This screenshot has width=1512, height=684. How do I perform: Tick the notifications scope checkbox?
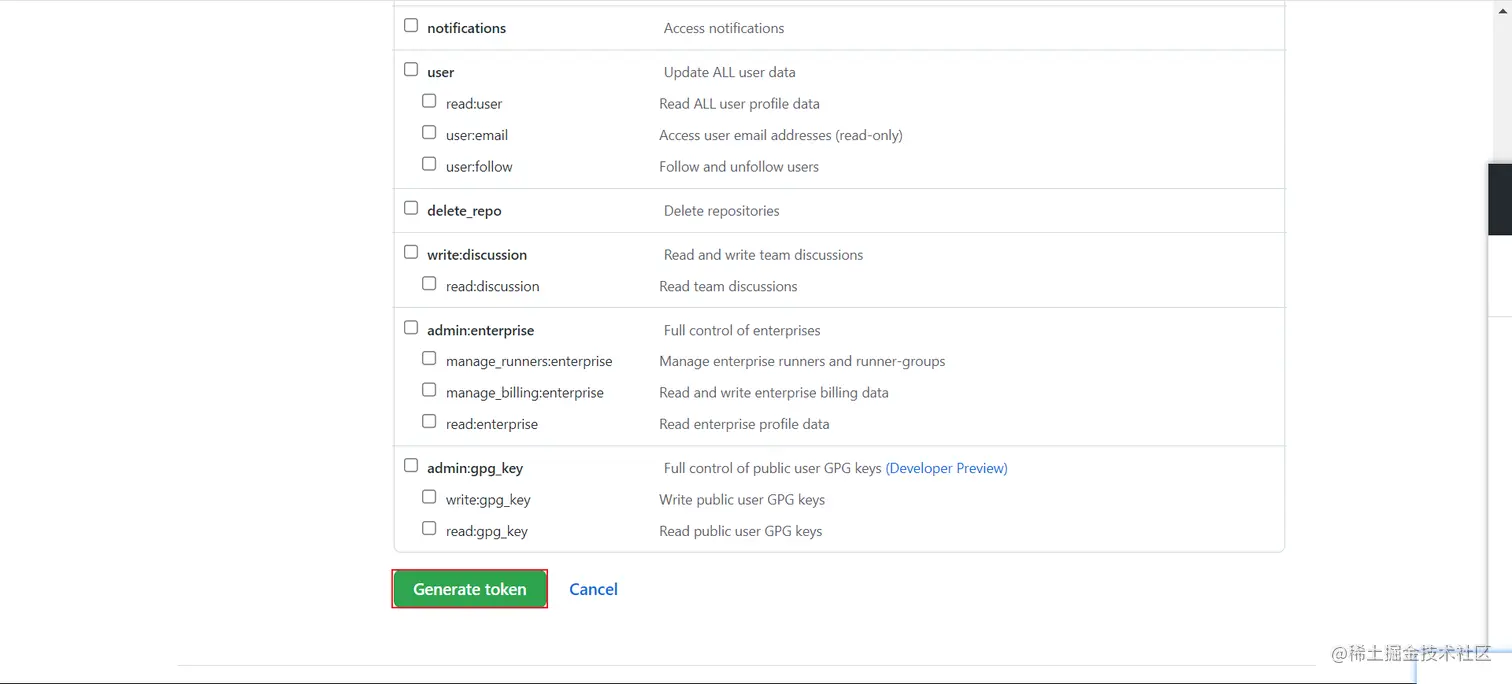click(x=411, y=26)
